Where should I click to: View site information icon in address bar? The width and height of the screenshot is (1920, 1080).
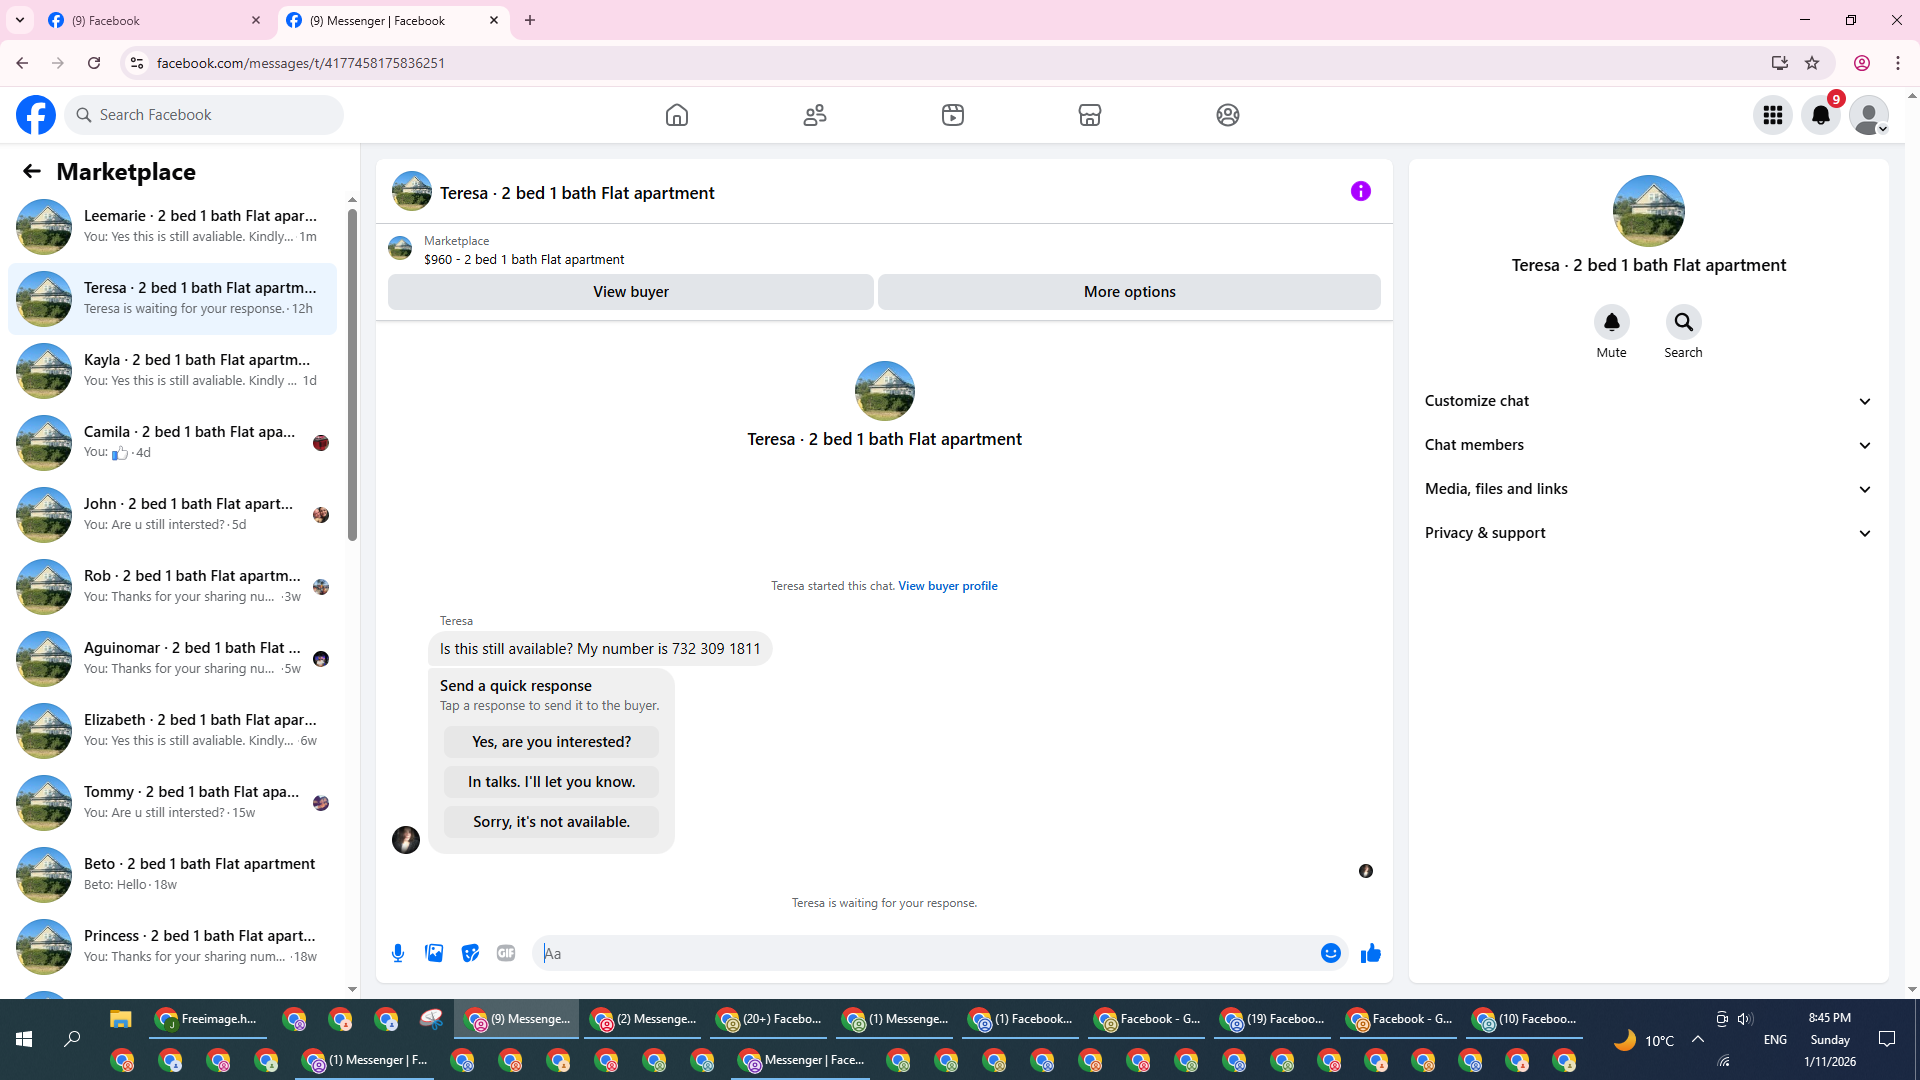(x=137, y=63)
